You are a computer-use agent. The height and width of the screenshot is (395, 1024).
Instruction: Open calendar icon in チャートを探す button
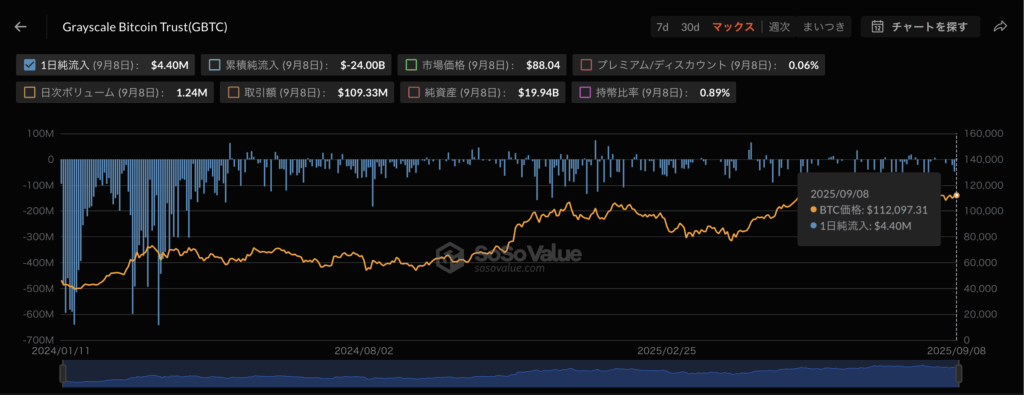coord(878,27)
